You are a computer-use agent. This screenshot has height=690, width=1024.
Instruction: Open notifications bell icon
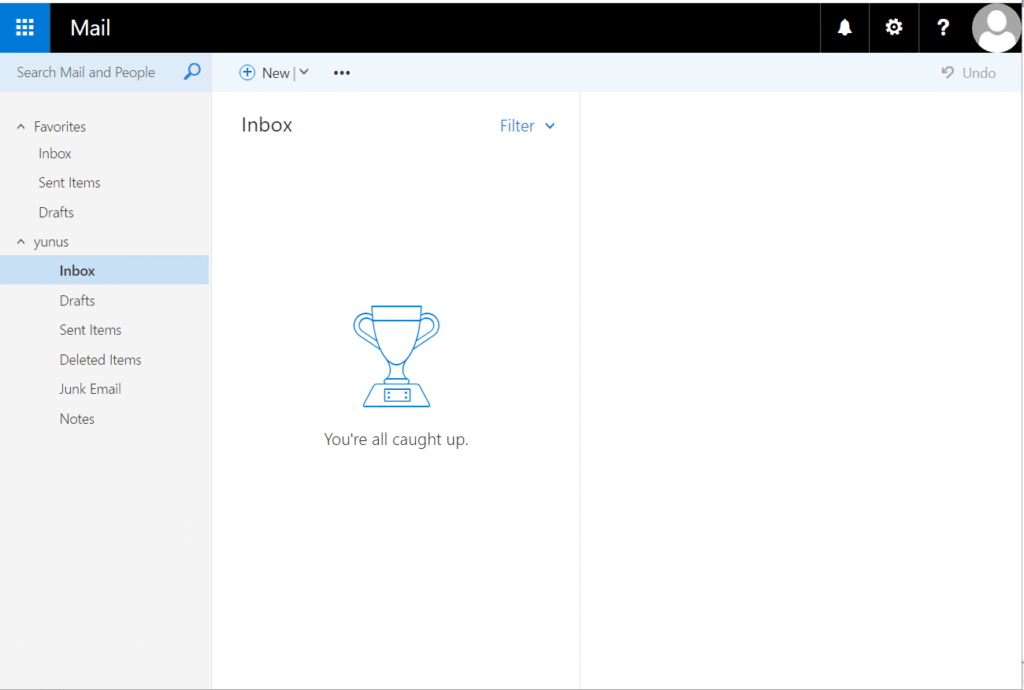(845, 27)
